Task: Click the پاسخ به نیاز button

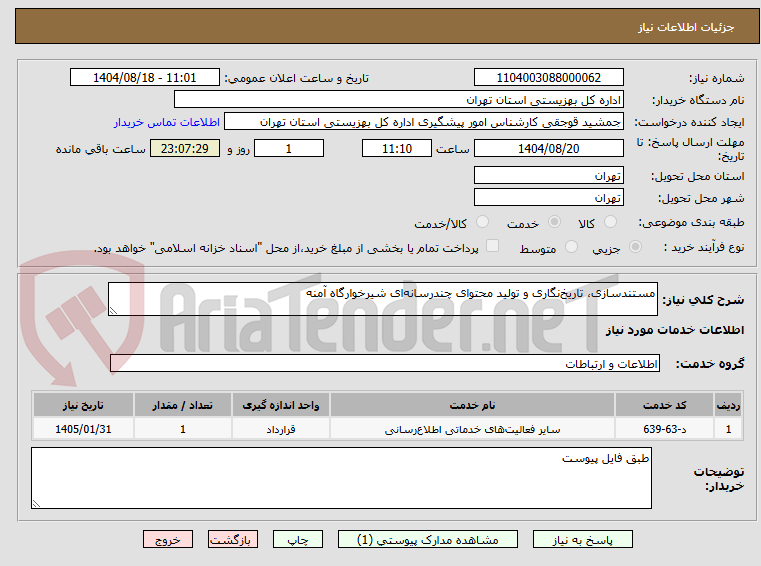Action: [582, 539]
